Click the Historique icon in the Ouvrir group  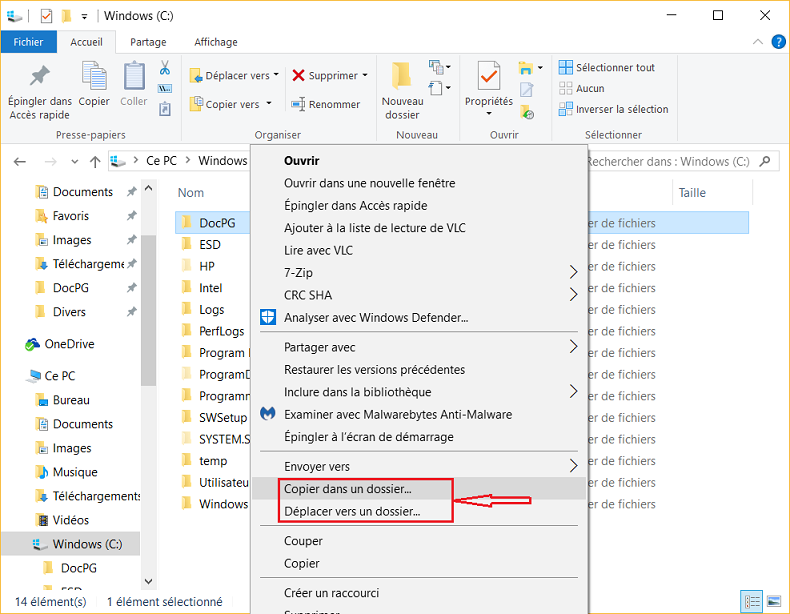[x=527, y=111]
